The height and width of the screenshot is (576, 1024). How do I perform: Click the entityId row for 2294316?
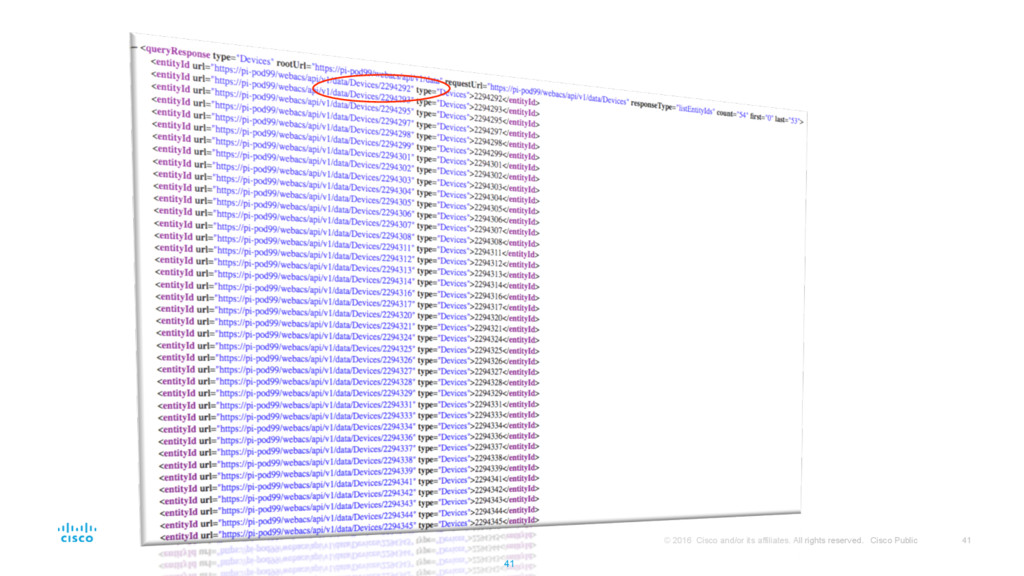pos(348,293)
